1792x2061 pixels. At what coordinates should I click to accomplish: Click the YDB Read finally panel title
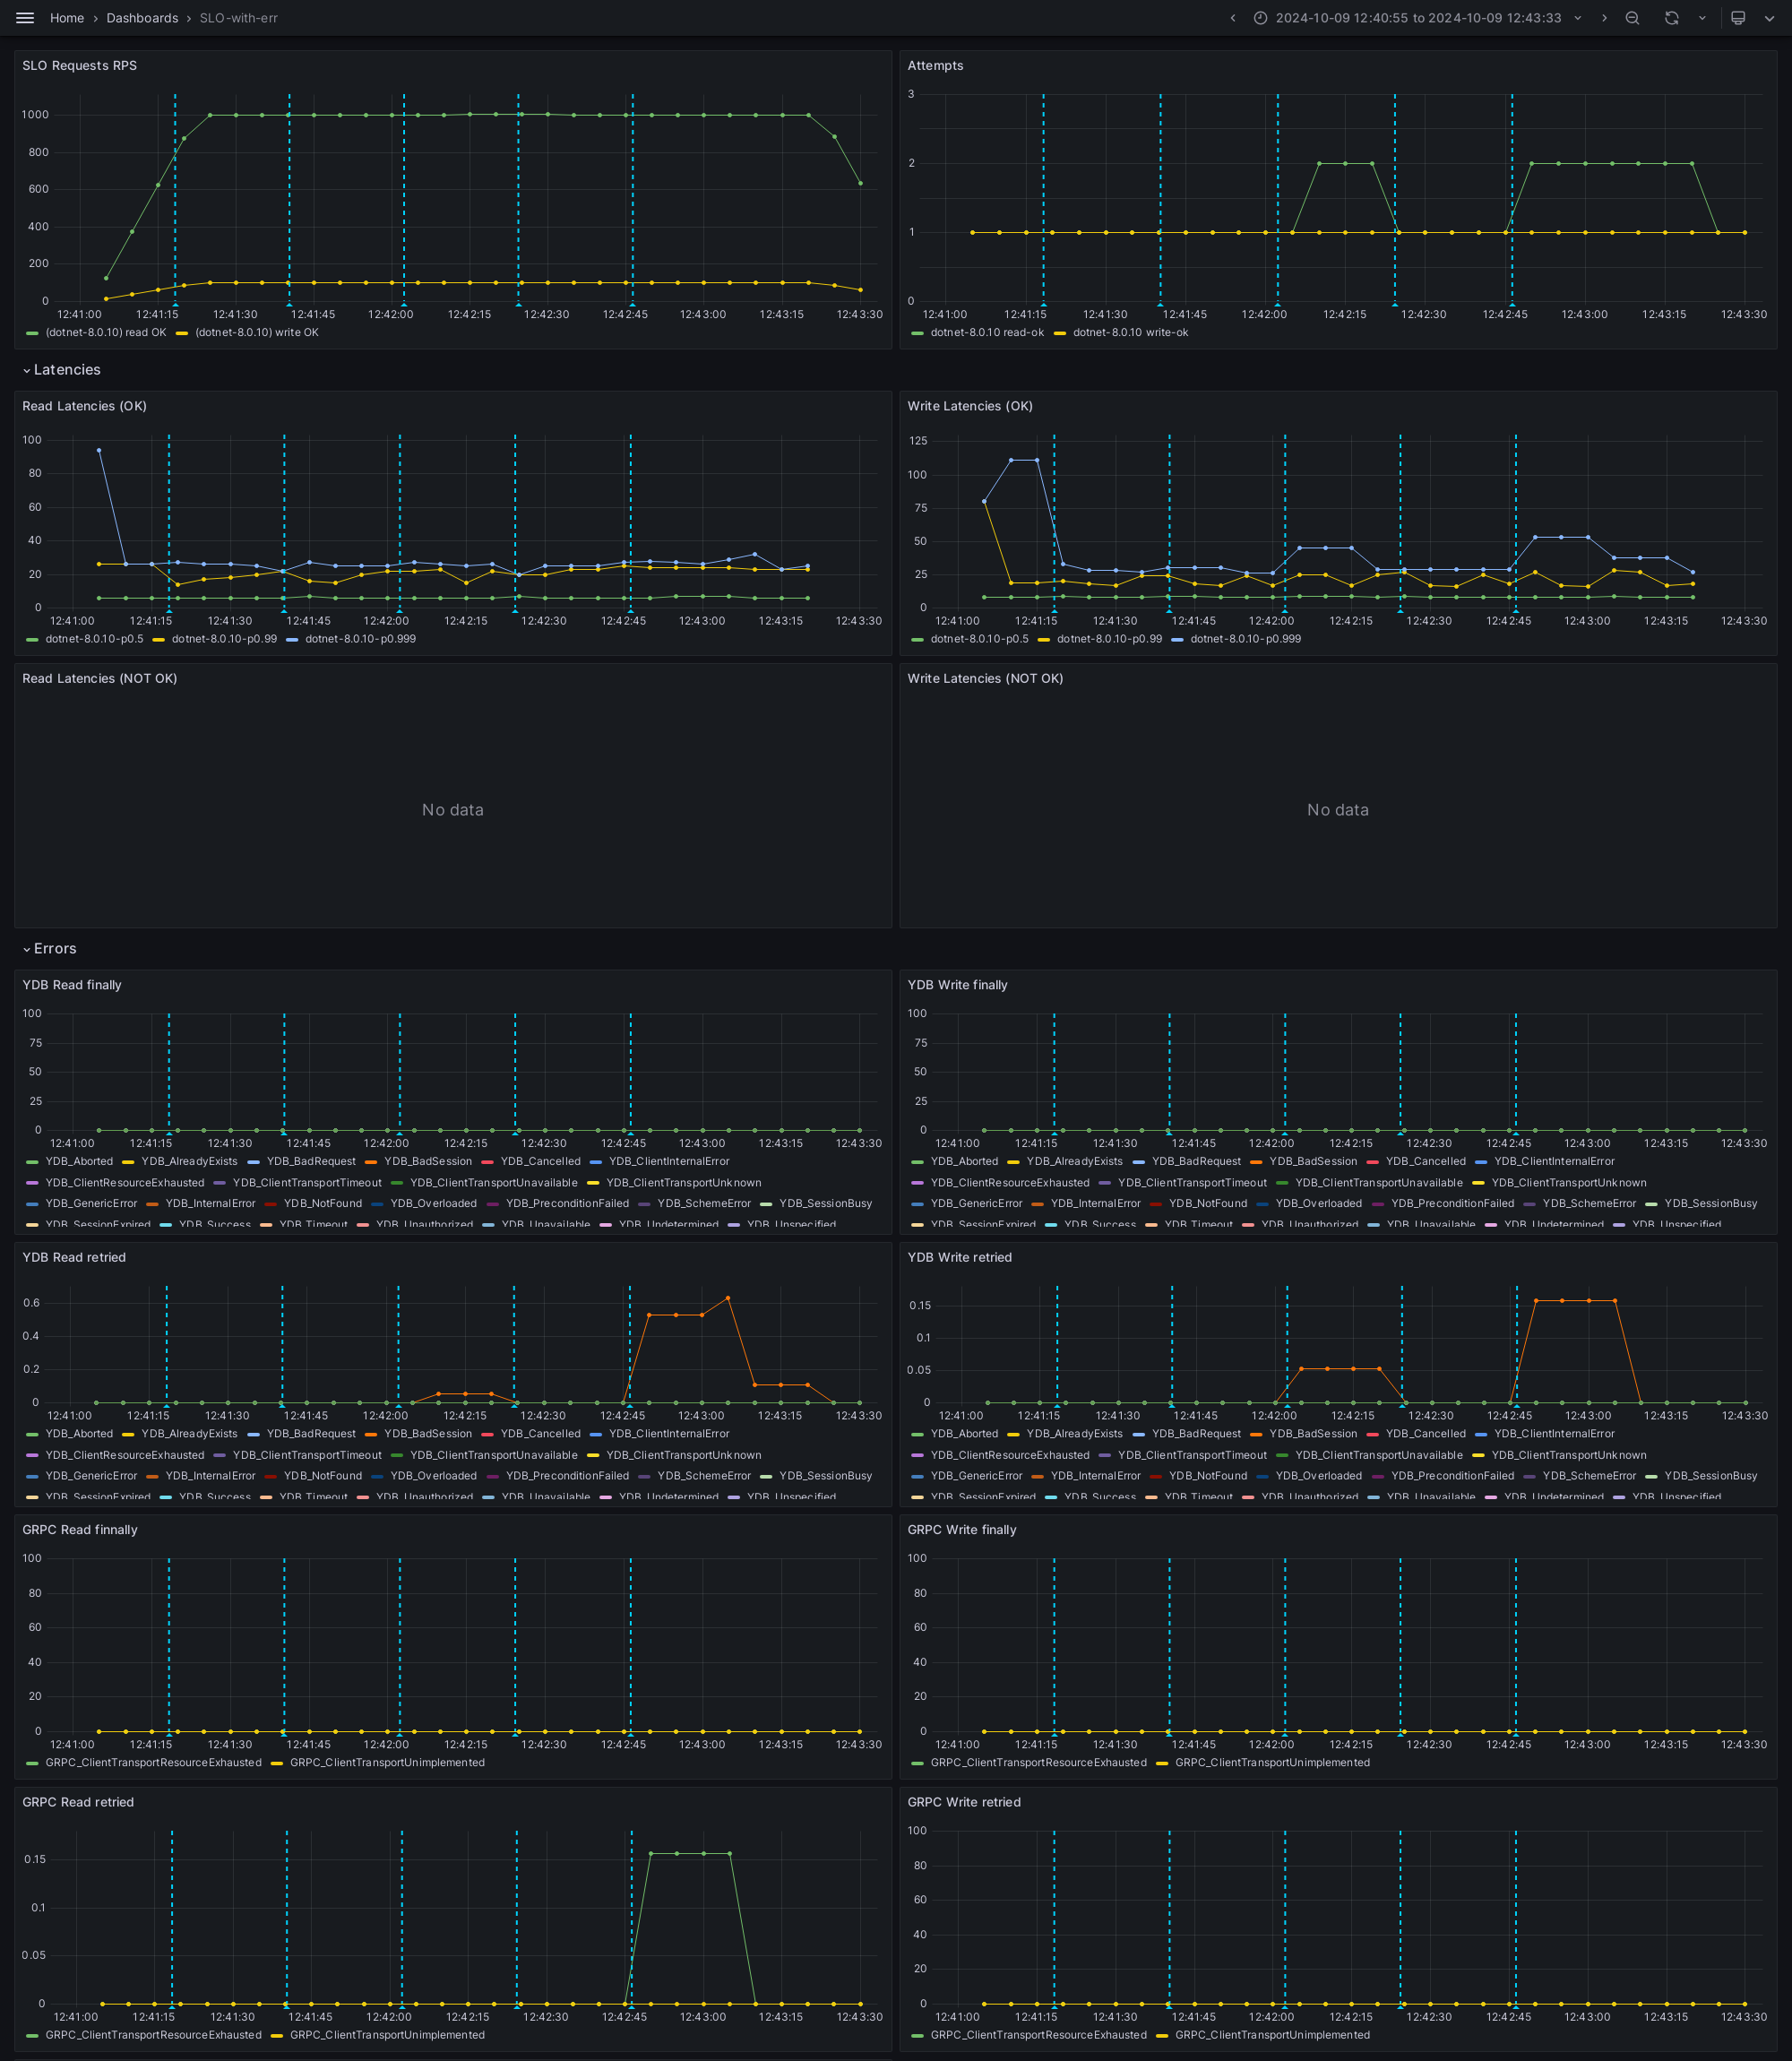click(x=72, y=985)
